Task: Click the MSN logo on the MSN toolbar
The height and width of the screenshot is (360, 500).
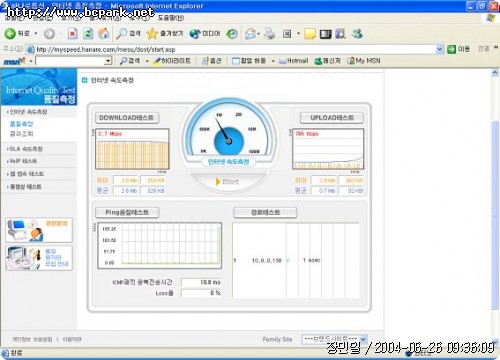Action: [x=14, y=61]
